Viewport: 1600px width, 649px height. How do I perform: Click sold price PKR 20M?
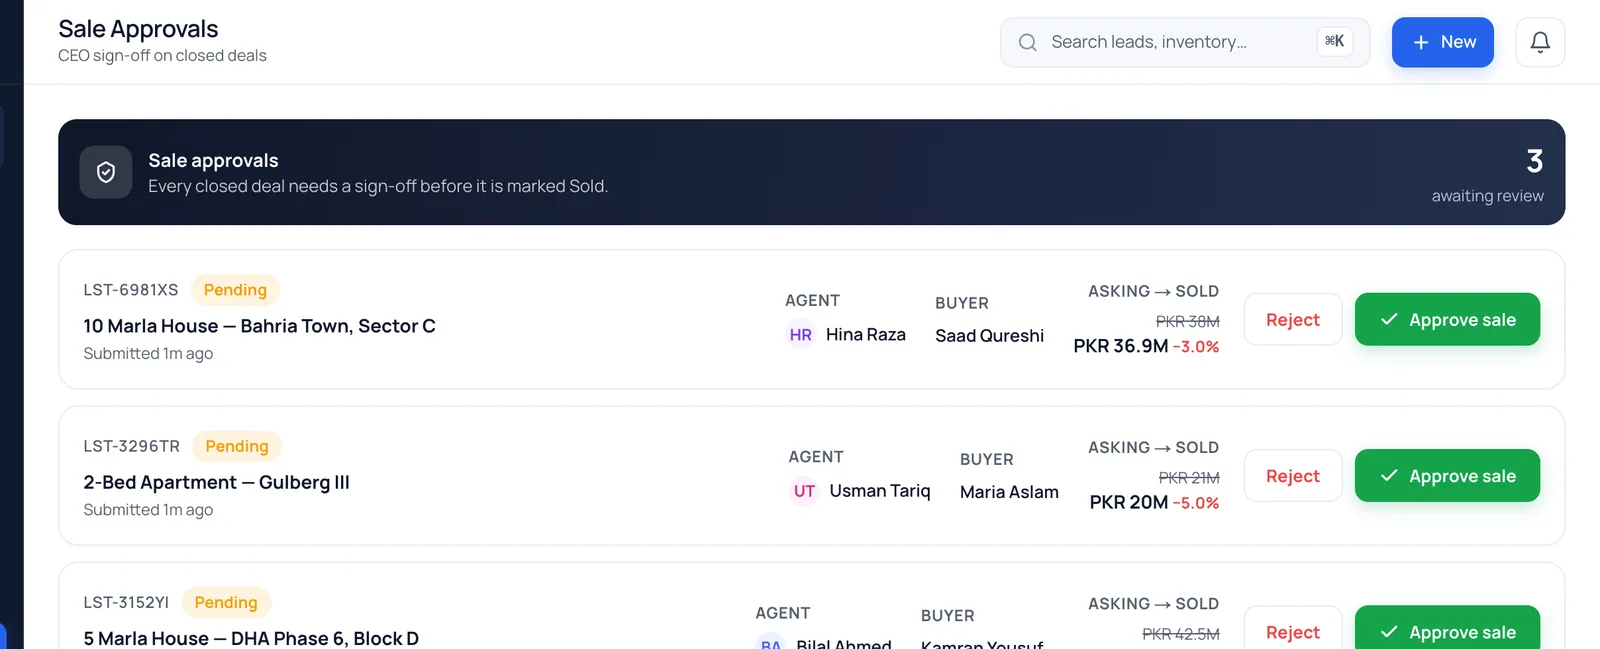click(x=1129, y=502)
